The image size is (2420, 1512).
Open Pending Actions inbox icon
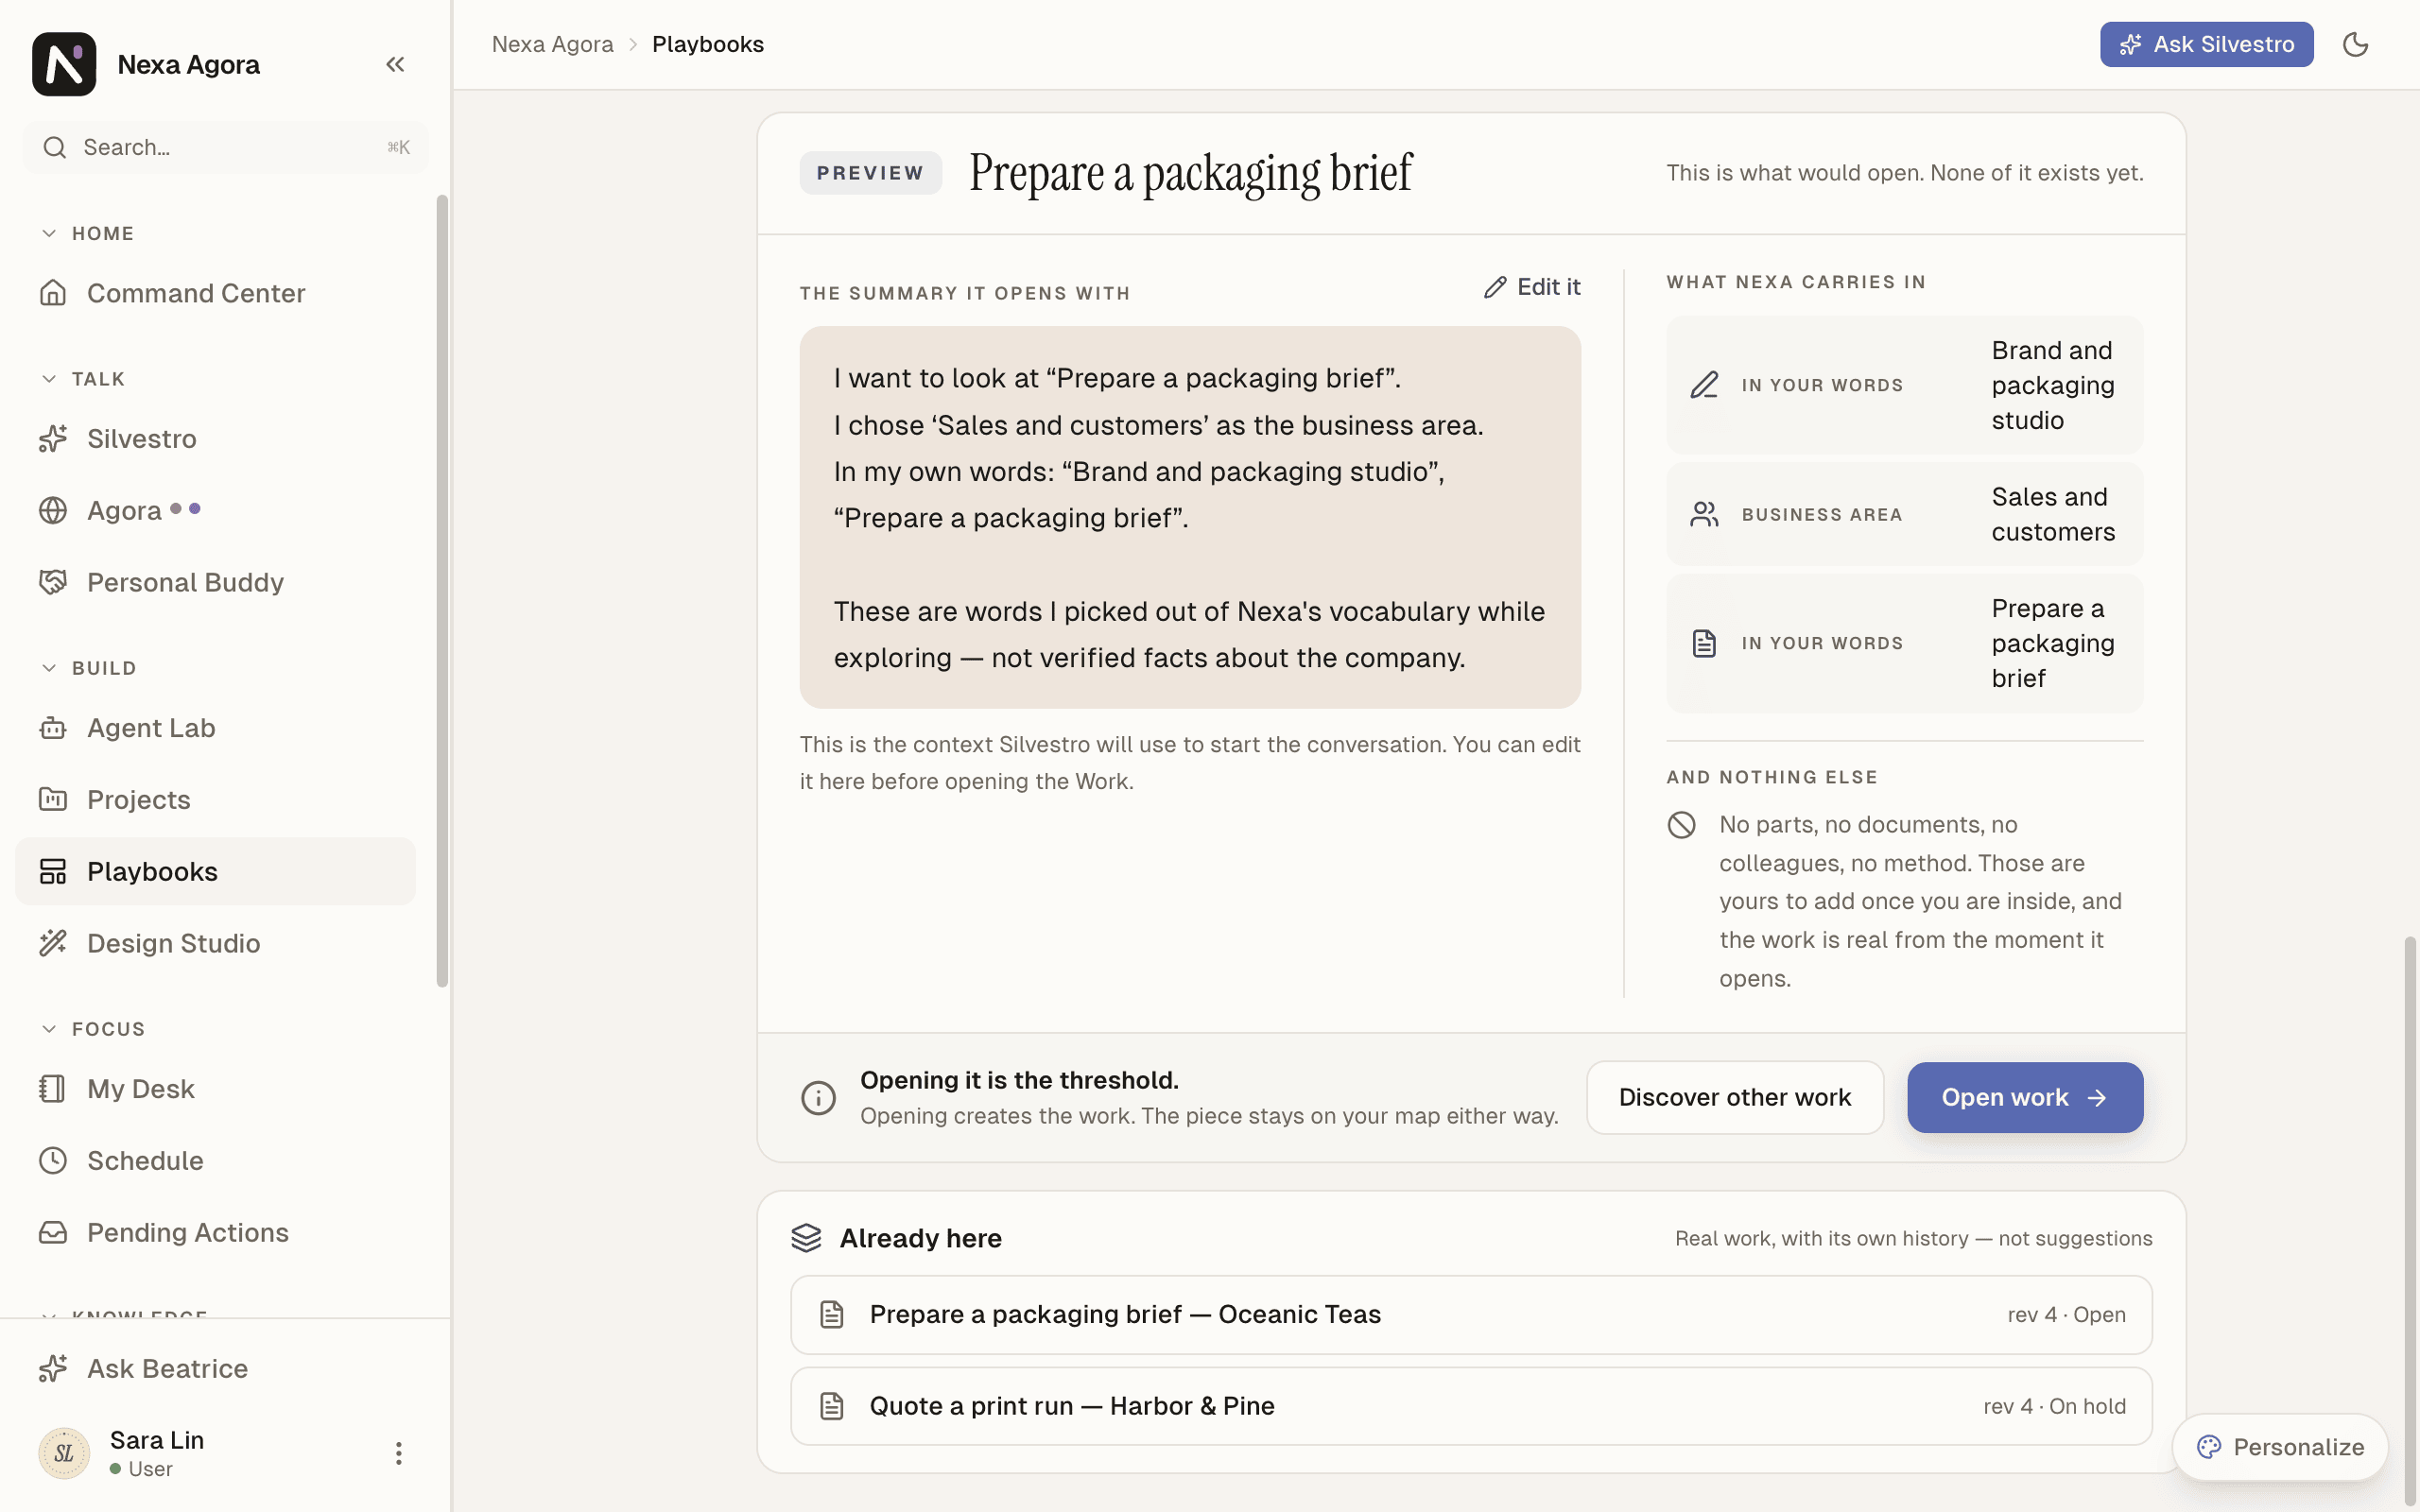[x=53, y=1232]
